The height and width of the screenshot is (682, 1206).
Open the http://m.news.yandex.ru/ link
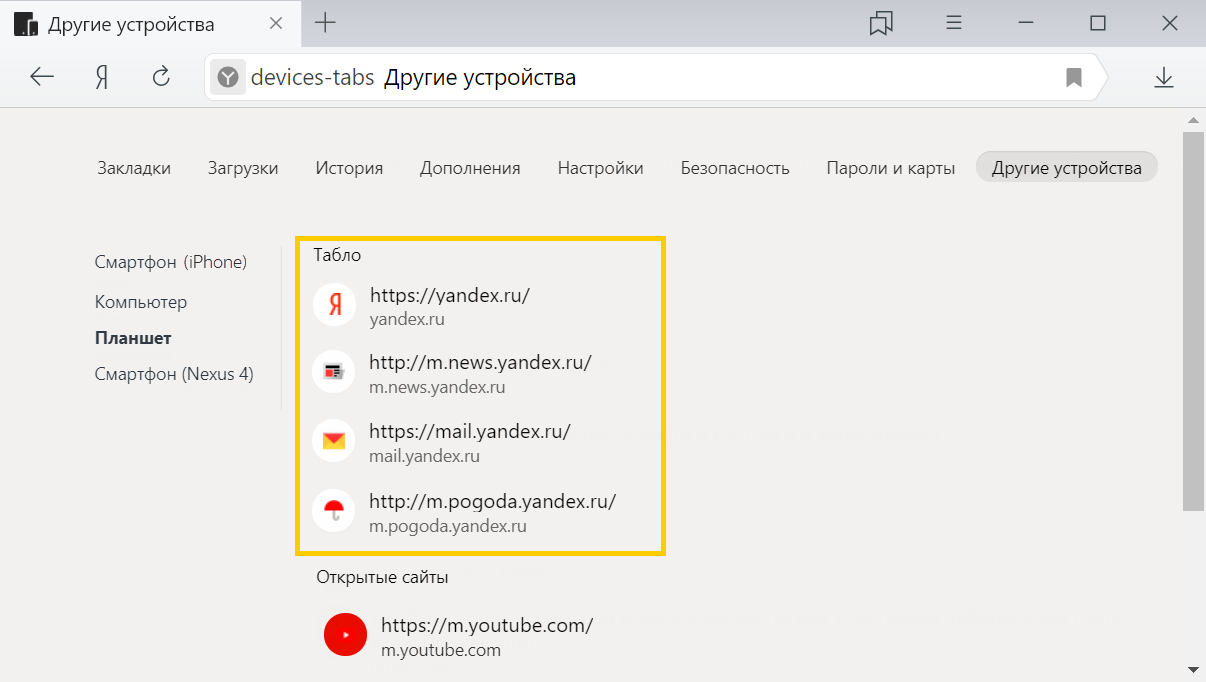point(480,362)
